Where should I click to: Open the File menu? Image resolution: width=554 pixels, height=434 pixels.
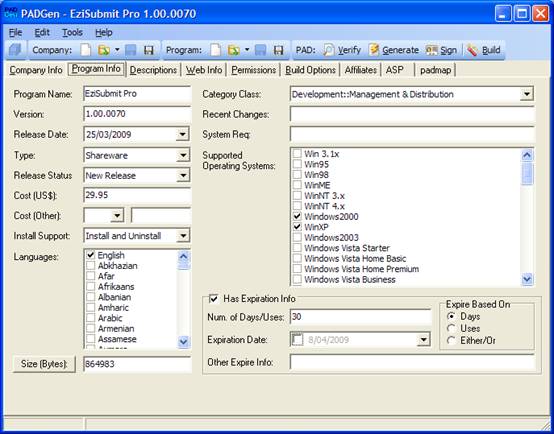(15, 33)
